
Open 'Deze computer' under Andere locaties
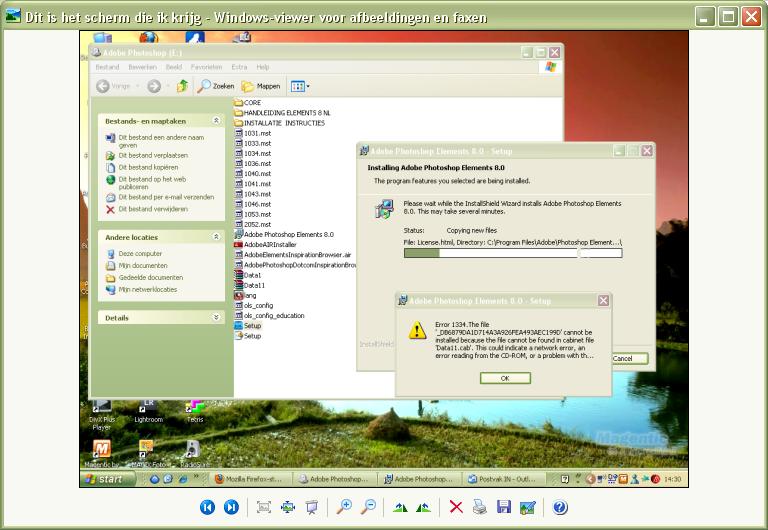click(x=140, y=254)
